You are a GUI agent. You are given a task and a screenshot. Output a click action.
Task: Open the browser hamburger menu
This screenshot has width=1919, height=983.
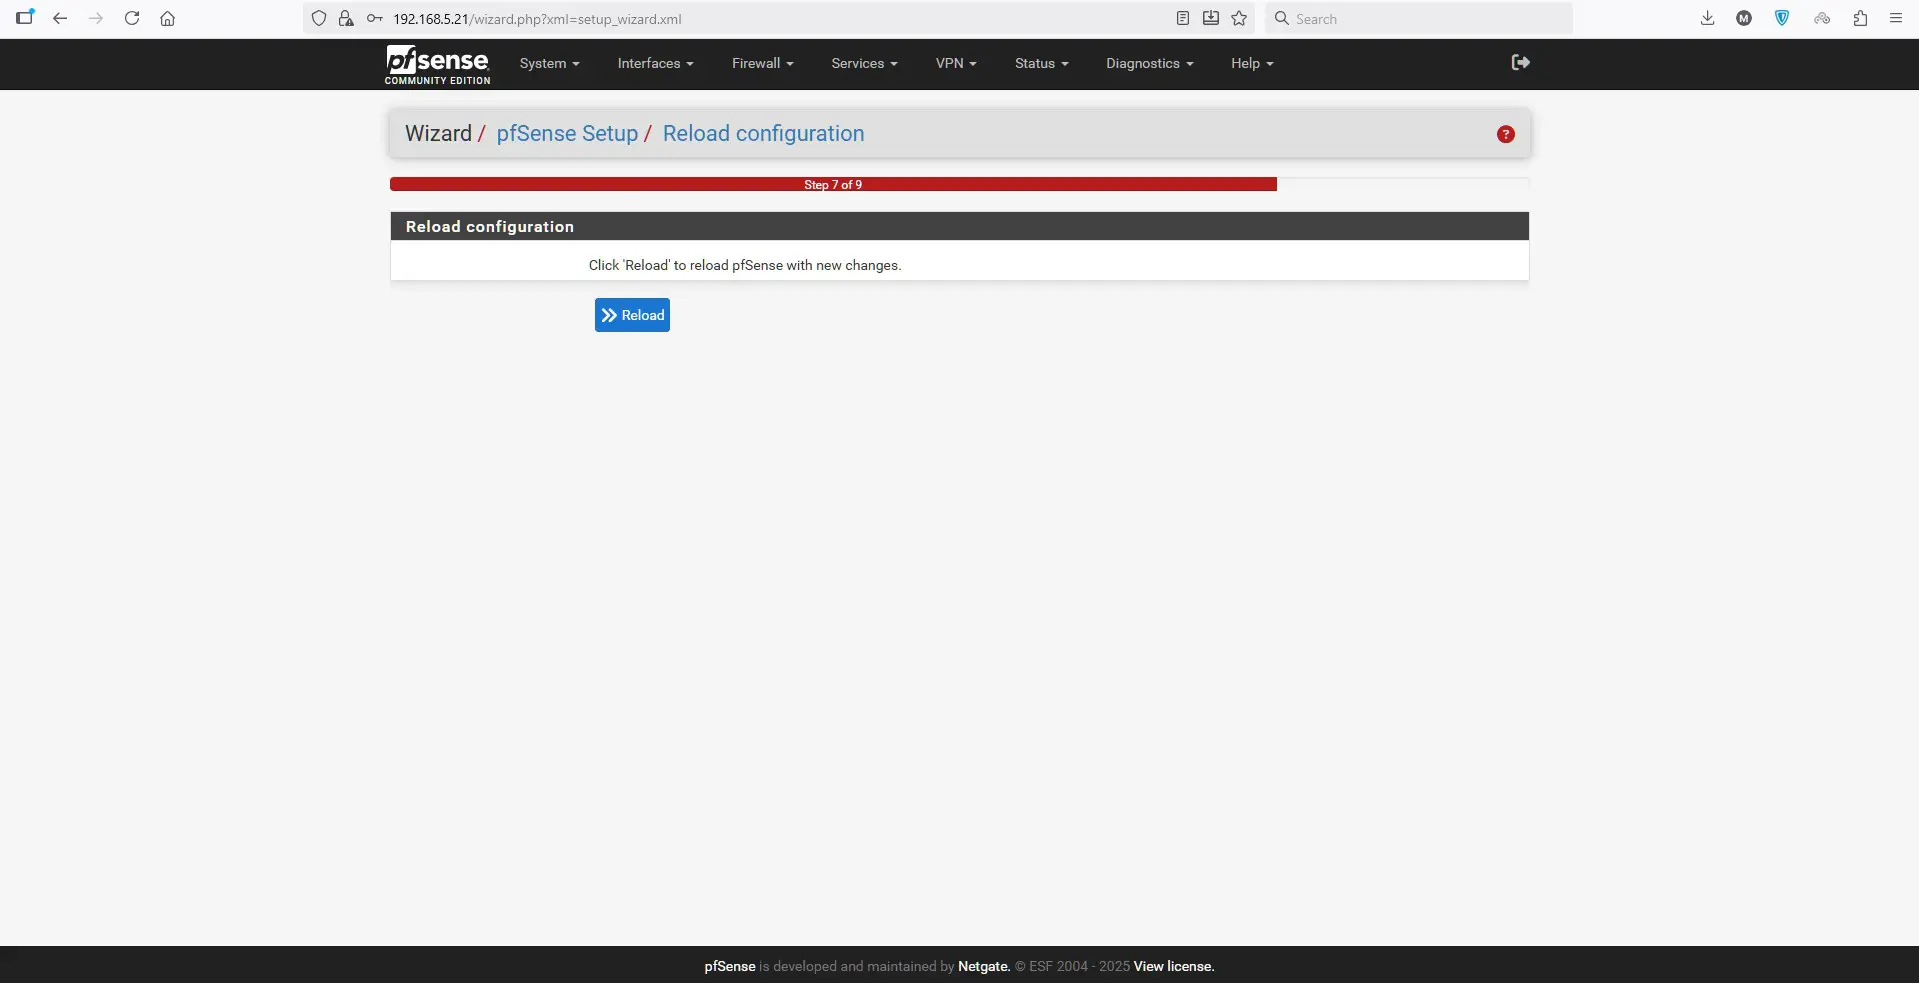point(1895,18)
